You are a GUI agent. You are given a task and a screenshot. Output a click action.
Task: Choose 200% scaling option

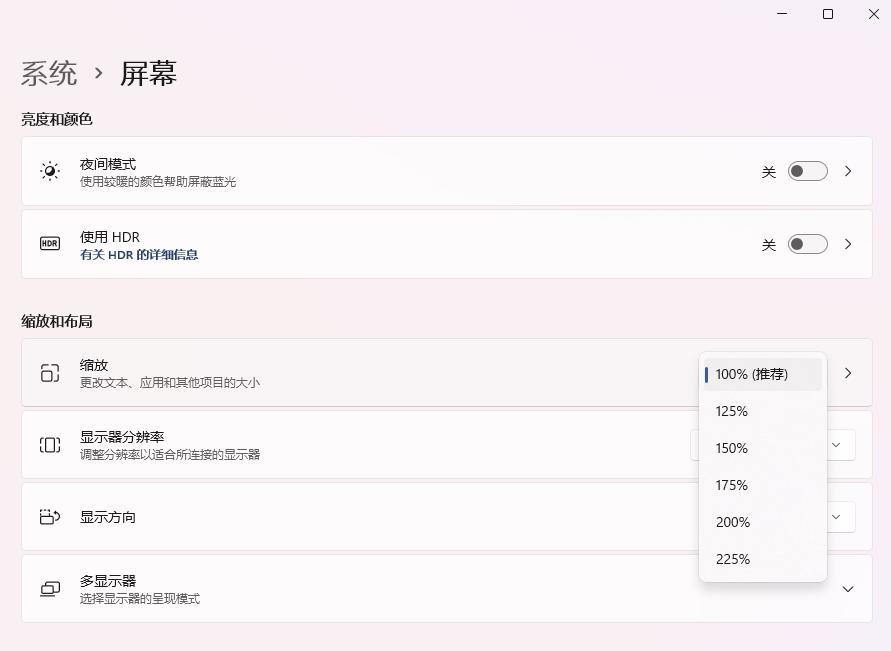(x=733, y=522)
